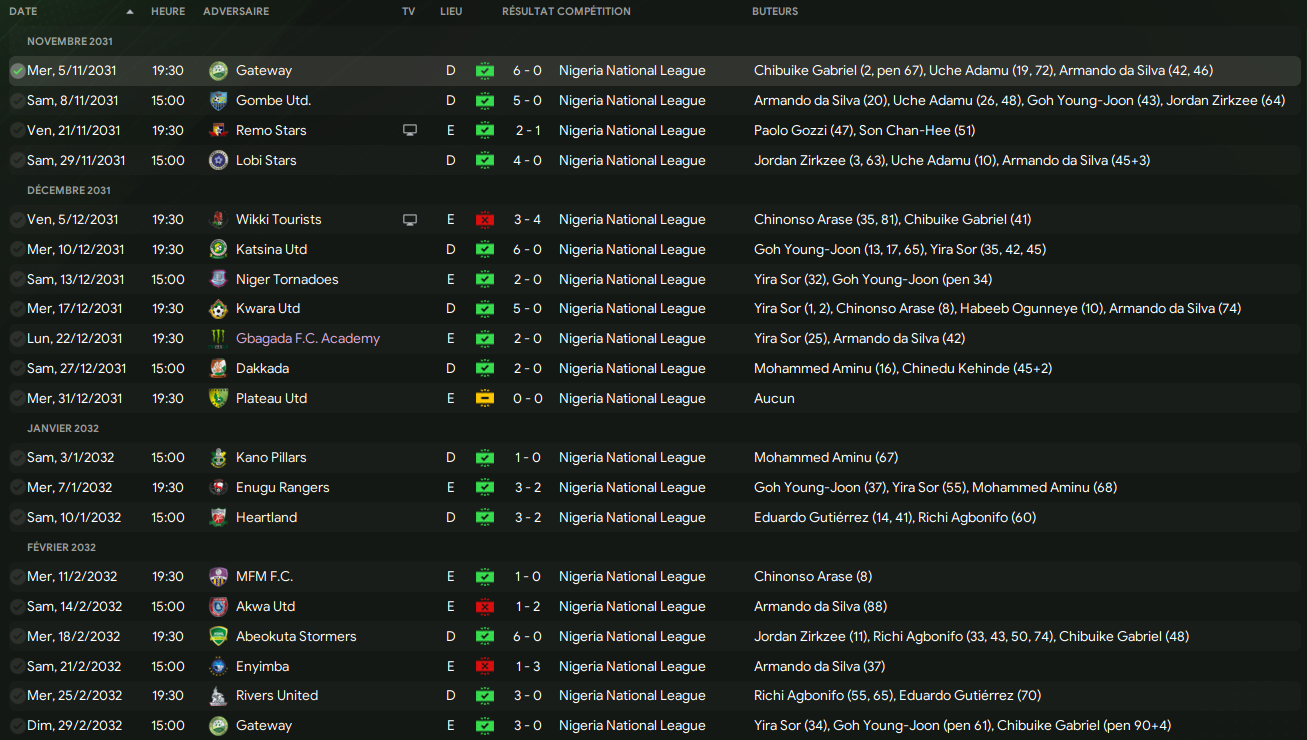Select the Akwa Utd club badge
Viewport: 1307px width, 740px height.
point(218,606)
